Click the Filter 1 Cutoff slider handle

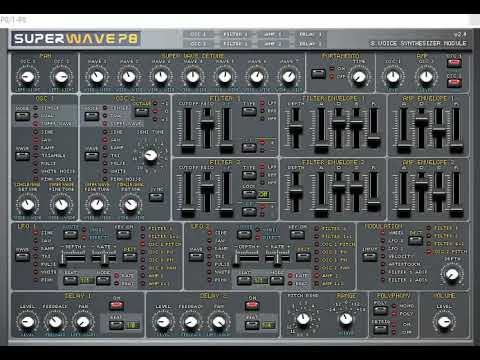tap(188, 148)
